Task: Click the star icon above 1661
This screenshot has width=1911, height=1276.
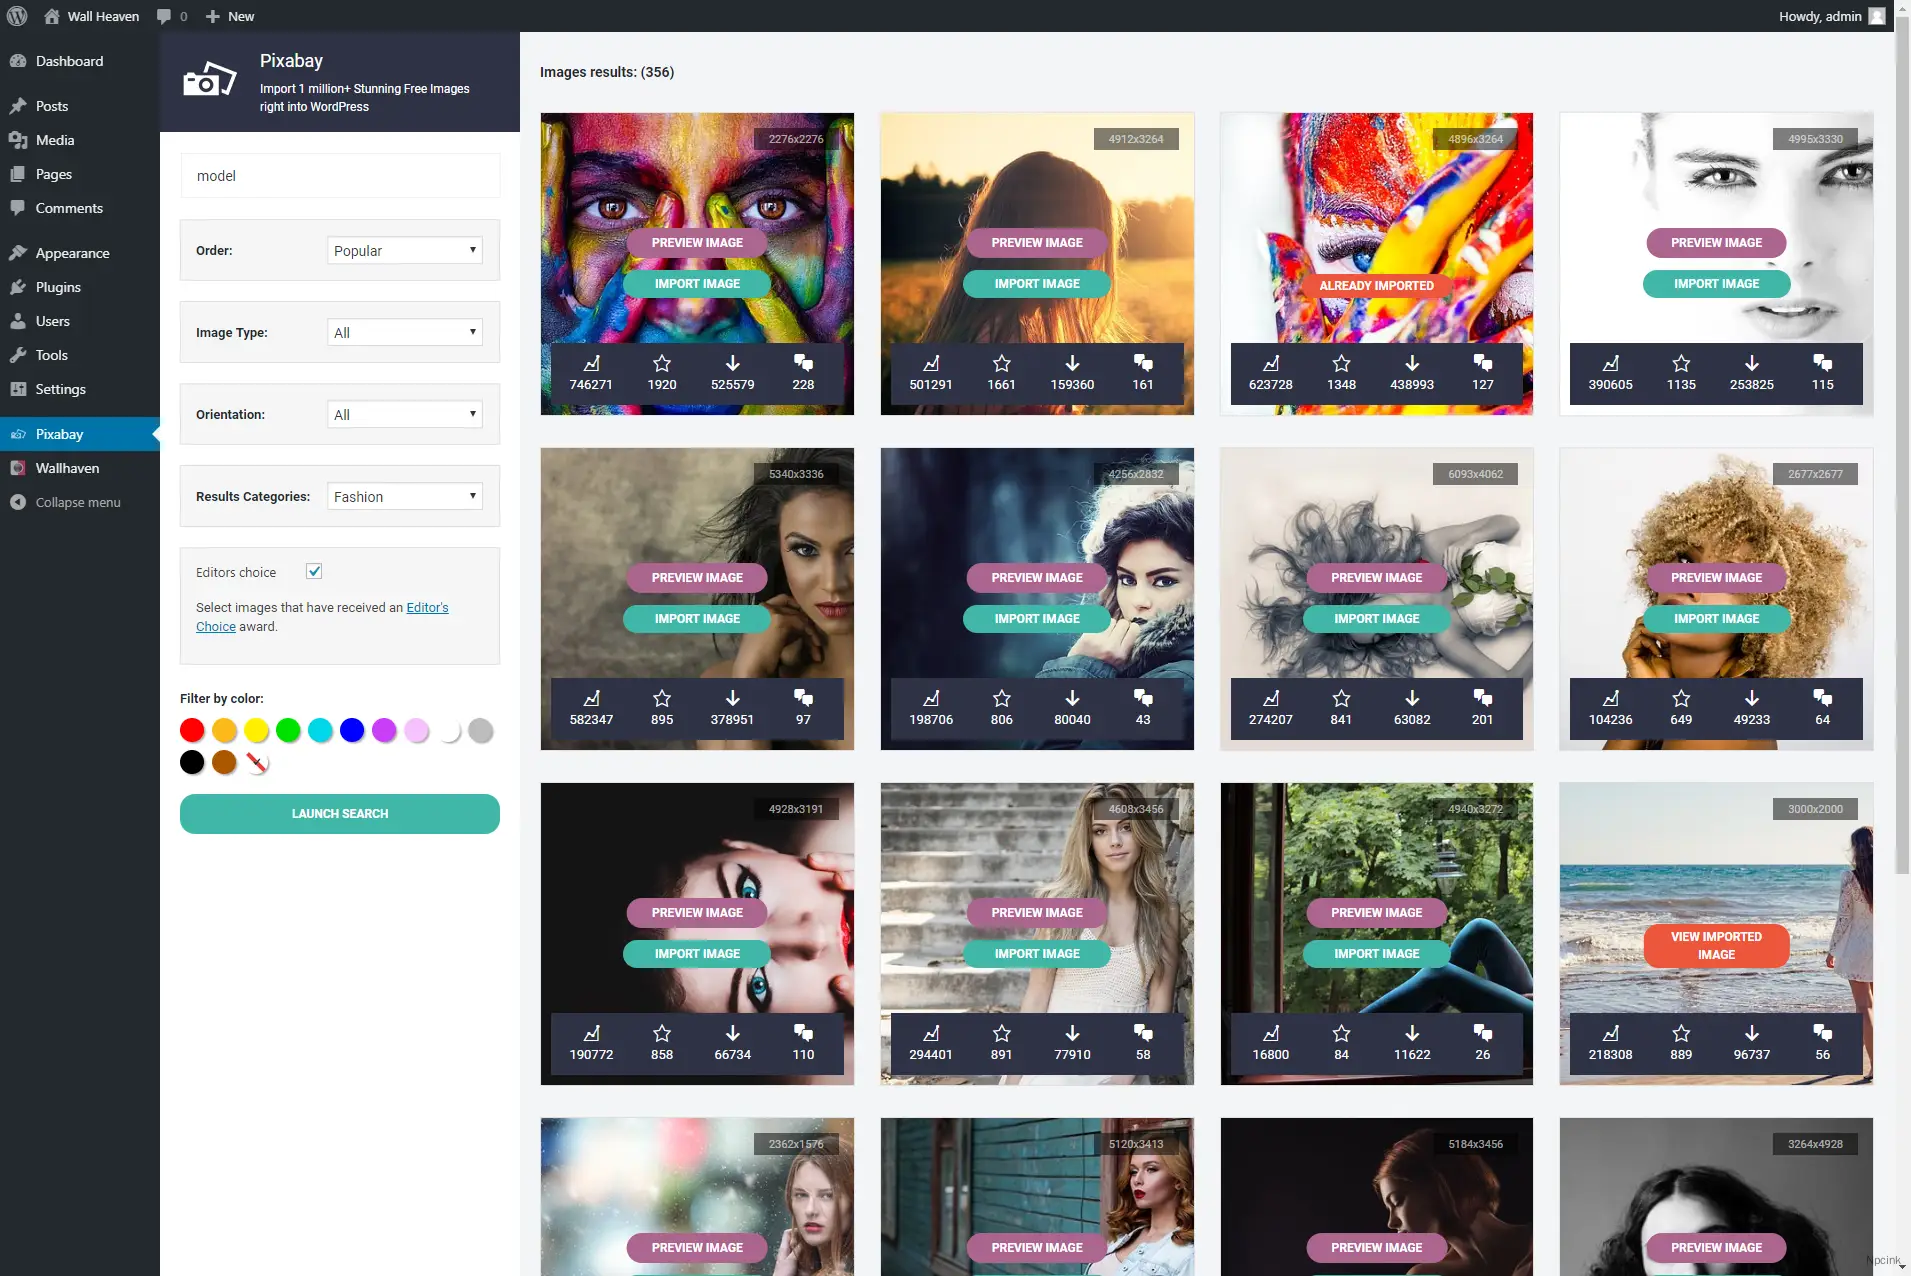Action: (1001, 363)
